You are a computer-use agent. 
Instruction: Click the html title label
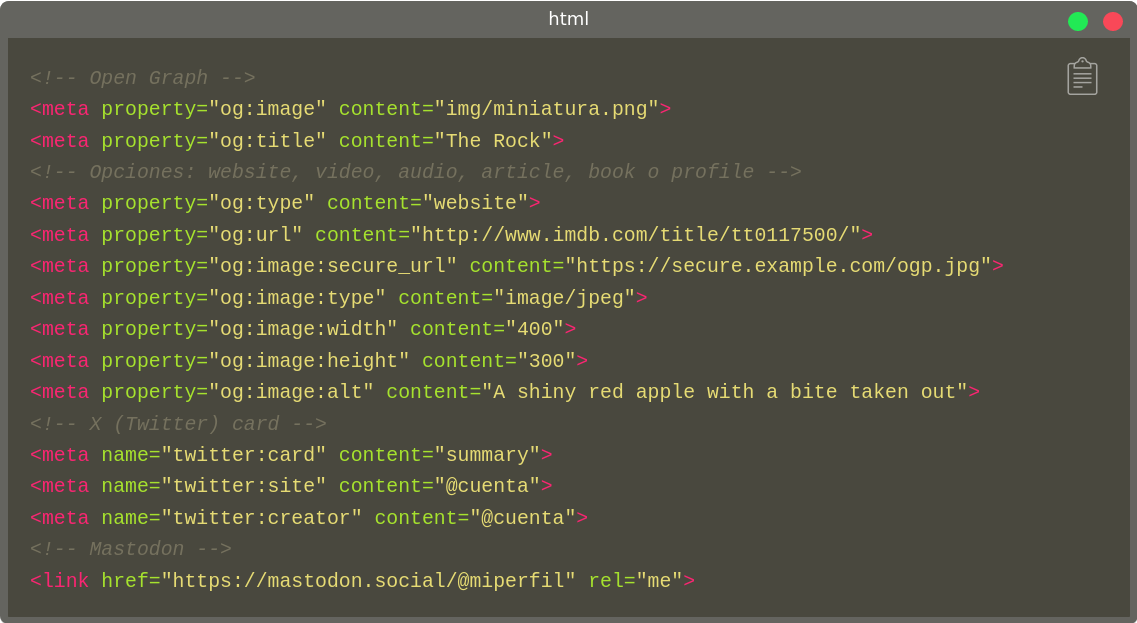(x=568, y=19)
